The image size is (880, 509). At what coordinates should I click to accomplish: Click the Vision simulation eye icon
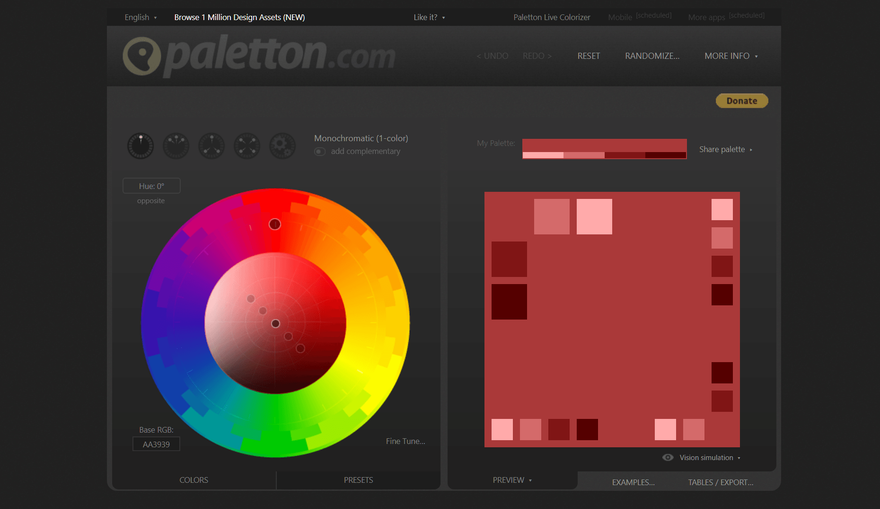(x=667, y=457)
